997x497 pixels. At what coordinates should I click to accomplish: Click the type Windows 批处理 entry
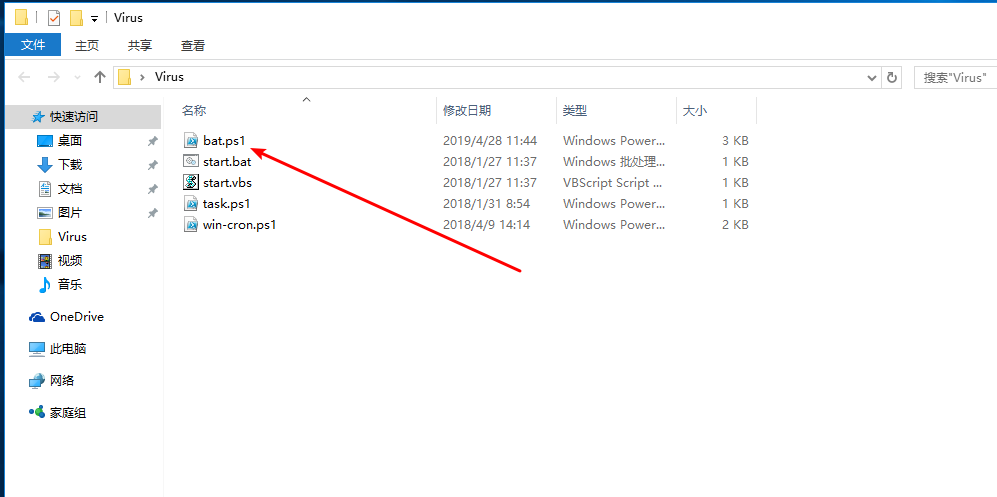click(x=615, y=161)
